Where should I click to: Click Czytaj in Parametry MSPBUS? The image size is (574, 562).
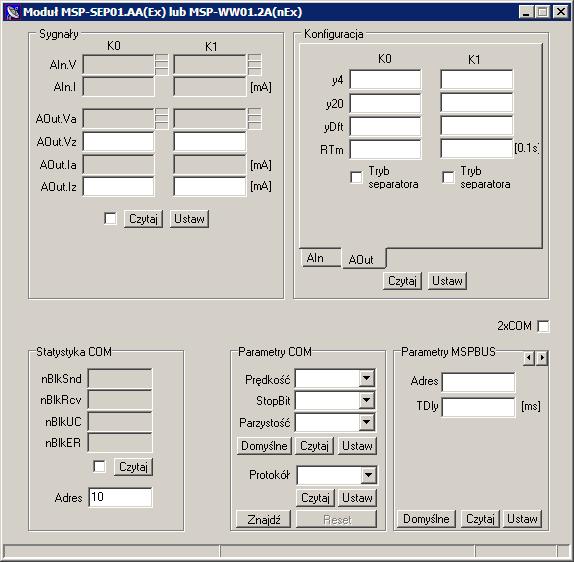pyautogui.click(x=480, y=518)
